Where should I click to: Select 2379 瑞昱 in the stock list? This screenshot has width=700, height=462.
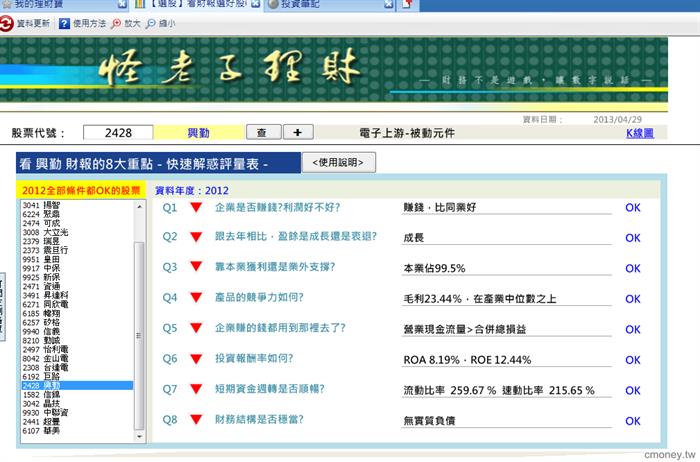(x=78, y=241)
